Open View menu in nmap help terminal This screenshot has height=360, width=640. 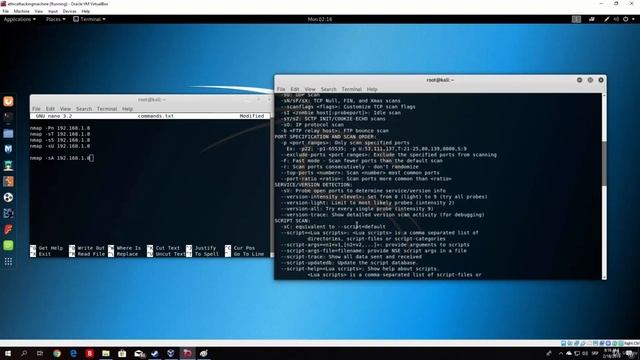point(310,89)
